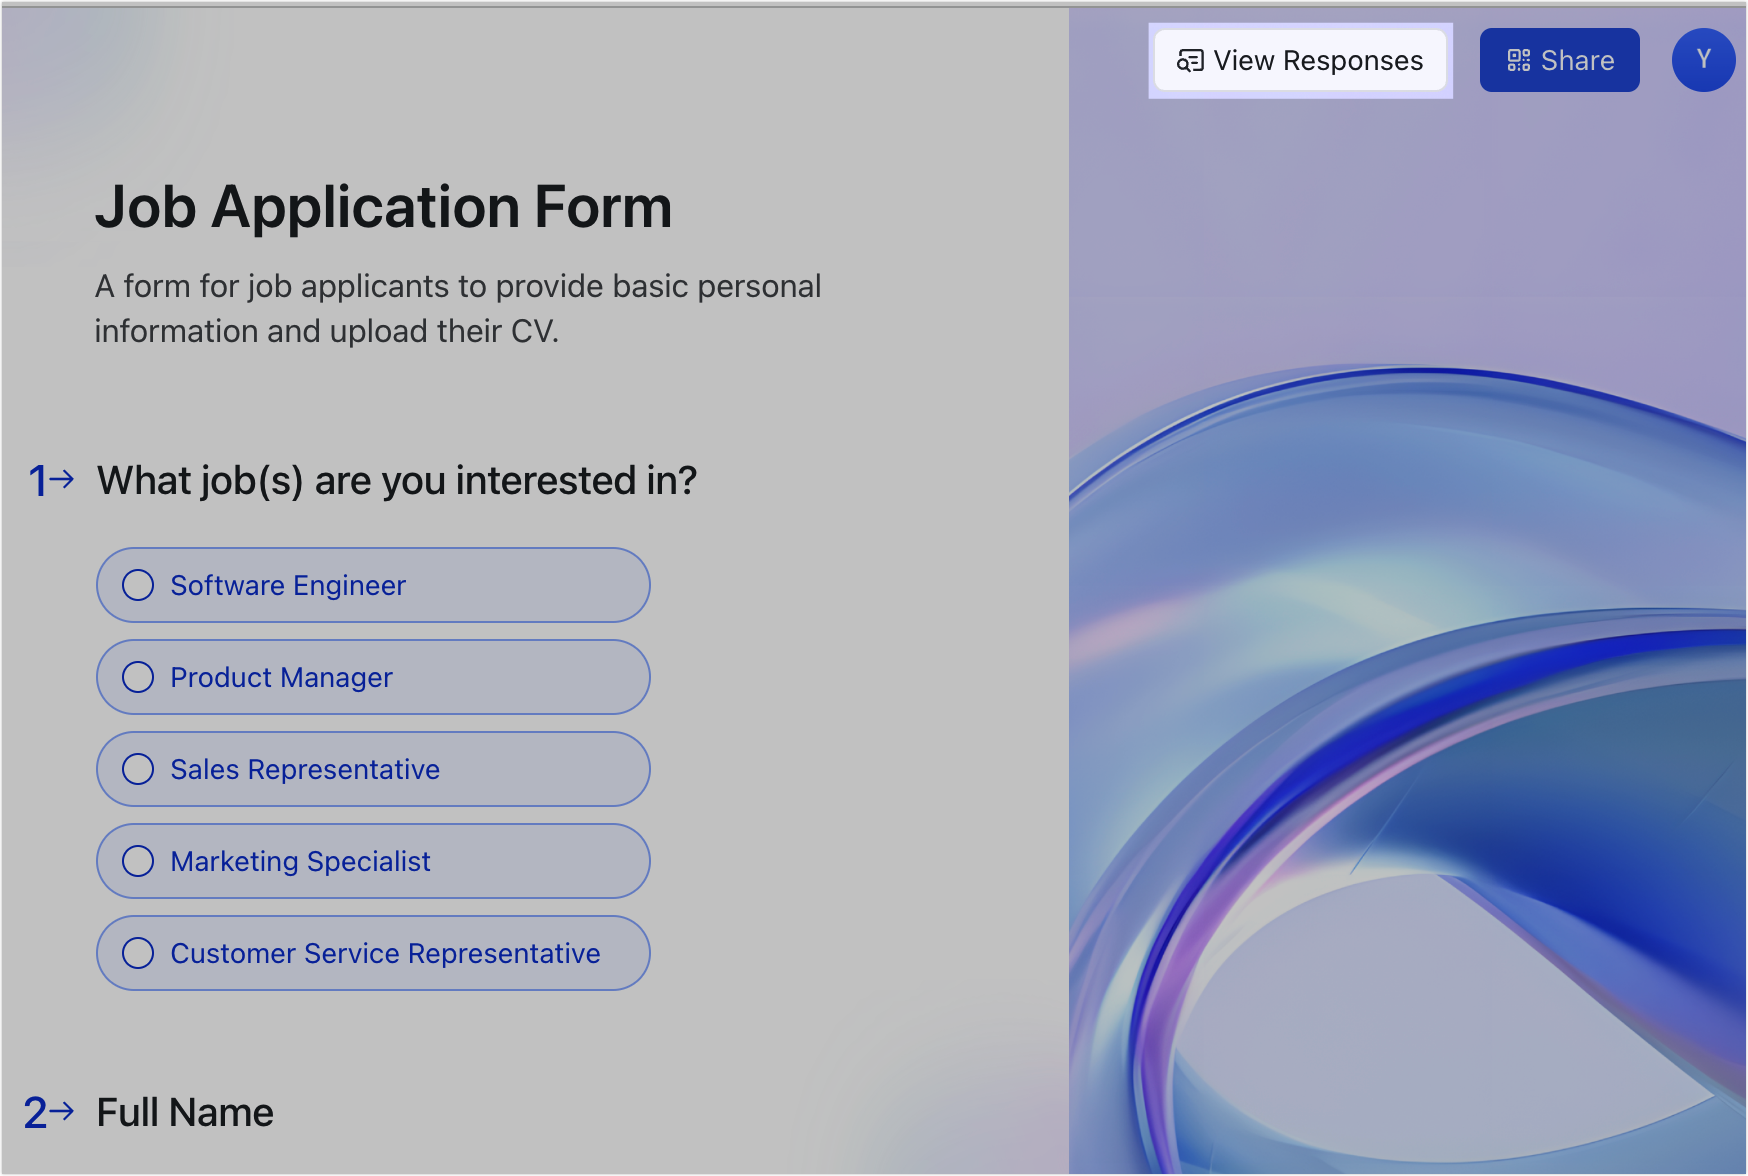
Task: Click the Full Name question label
Action: 184,1112
